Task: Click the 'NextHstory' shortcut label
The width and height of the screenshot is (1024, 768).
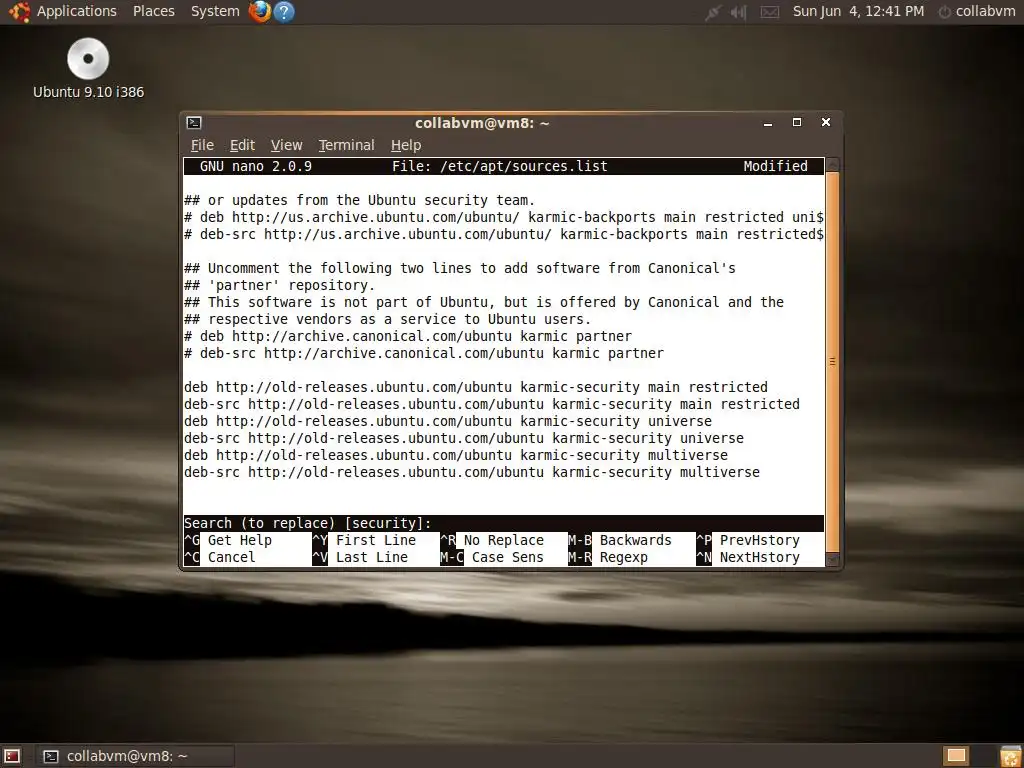Action: click(760, 557)
